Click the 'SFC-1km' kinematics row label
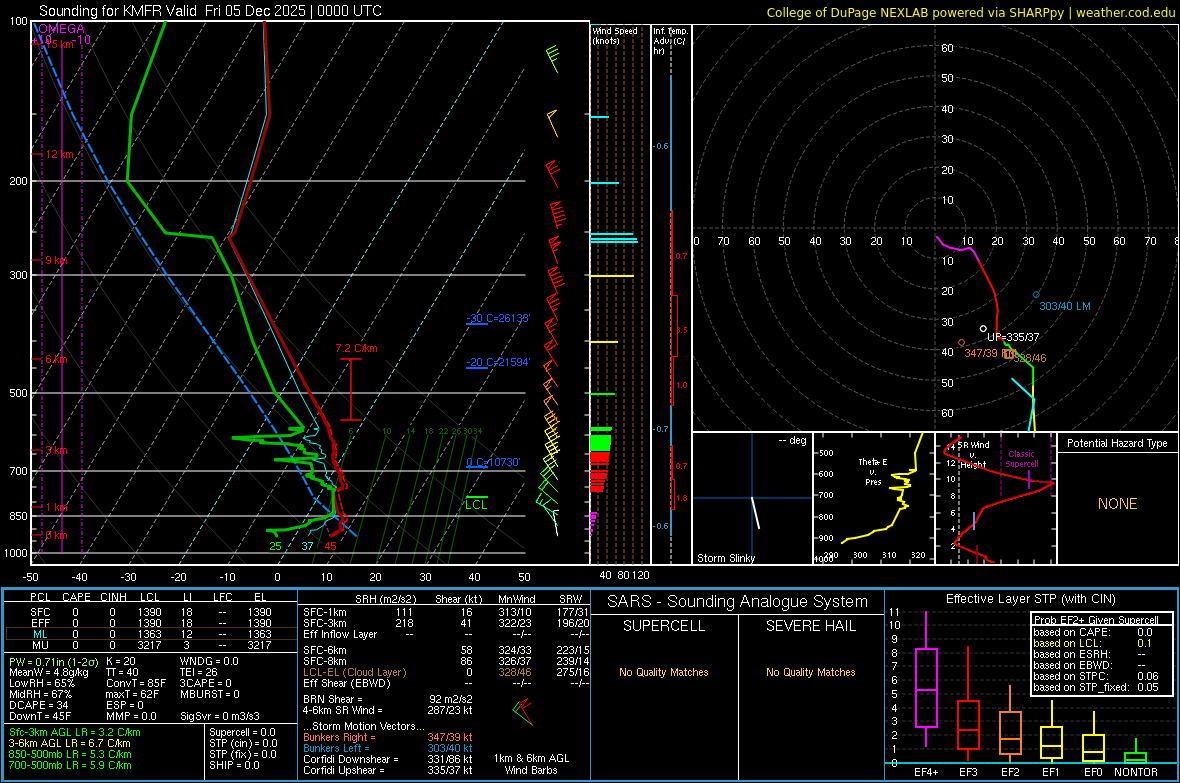Image resolution: width=1180 pixels, height=783 pixels. pyautogui.click(x=325, y=613)
